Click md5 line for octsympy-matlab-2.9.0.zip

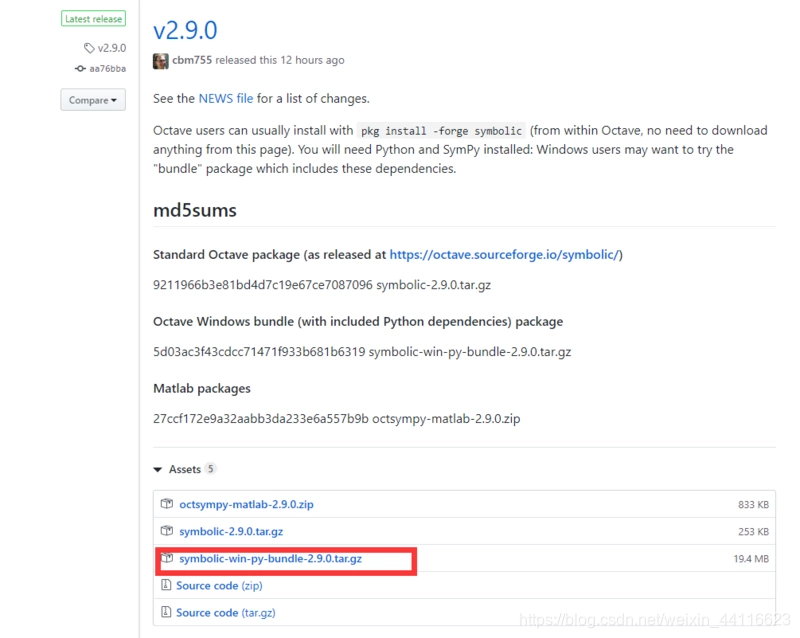click(337, 419)
